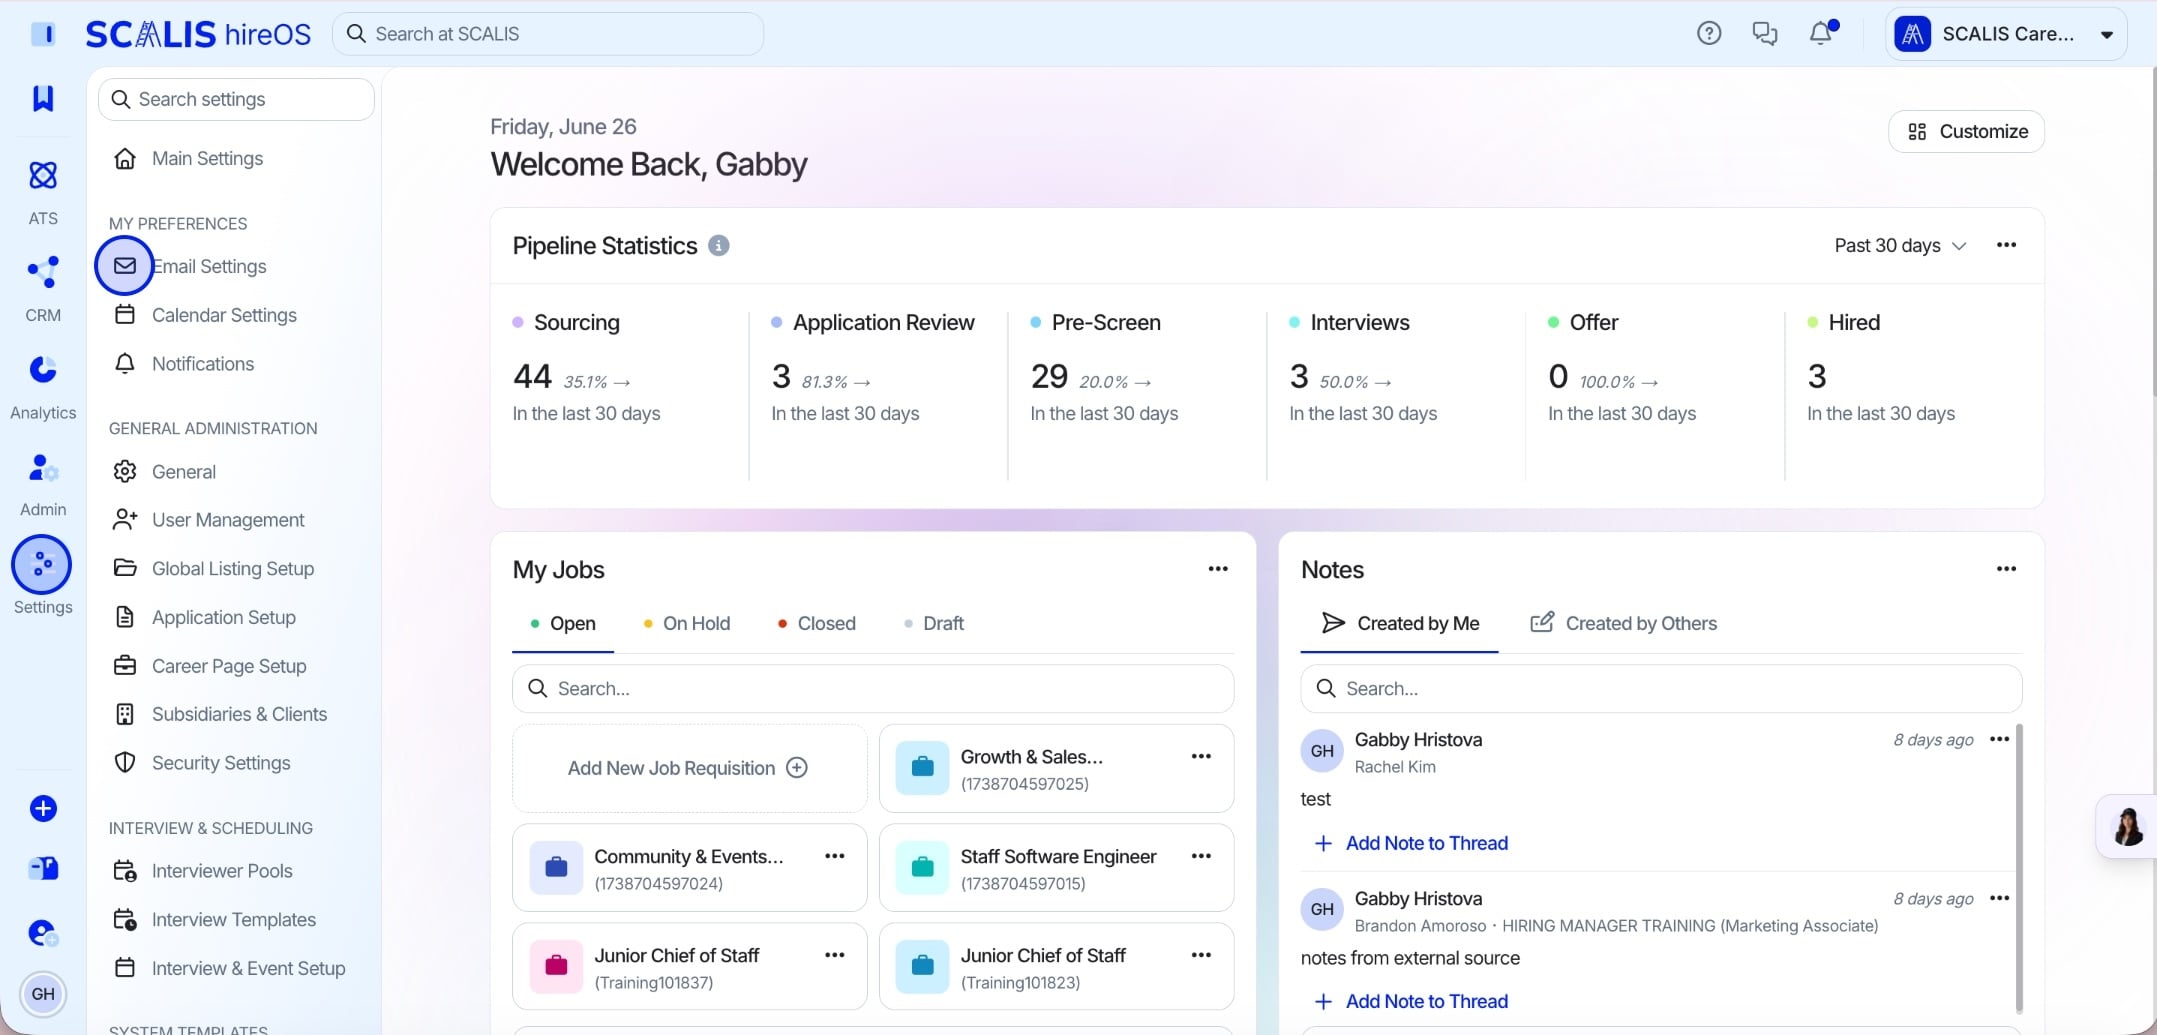
Task: Click Add New Job Requisition
Action: (x=689, y=768)
